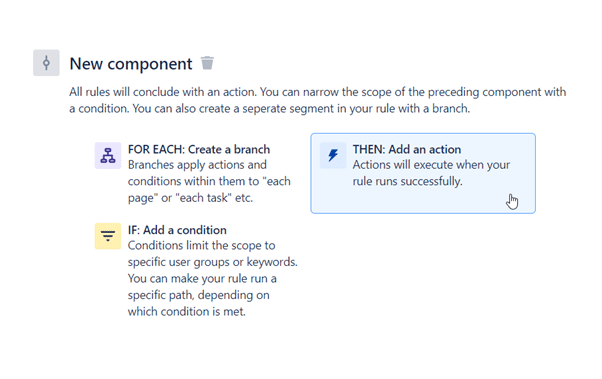Click the purple branch hierarchy icon

pyautogui.click(x=108, y=156)
